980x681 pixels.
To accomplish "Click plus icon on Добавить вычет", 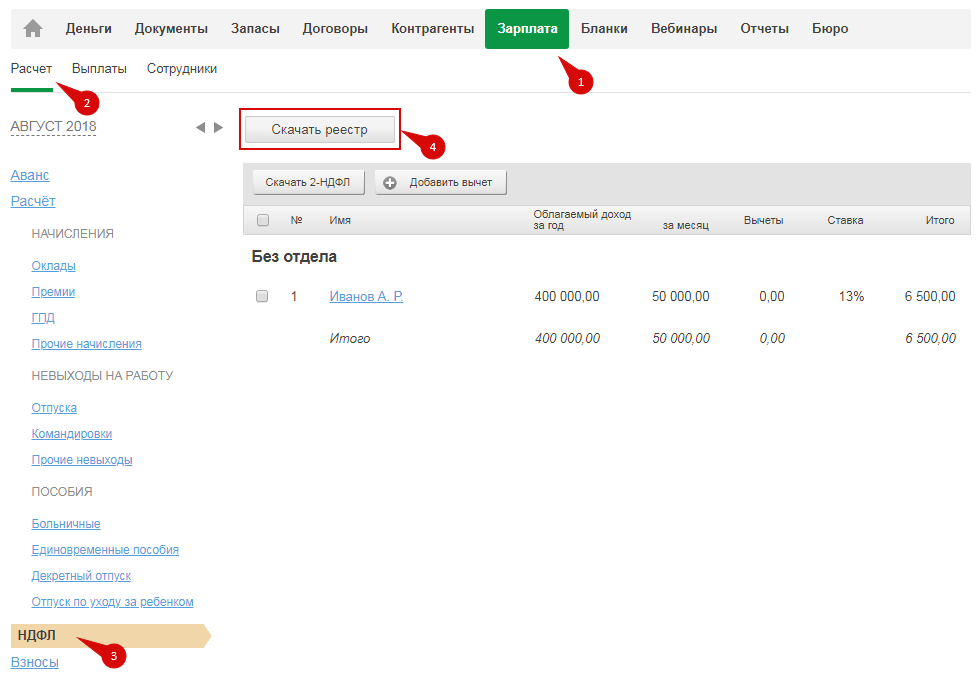I will pos(390,183).
